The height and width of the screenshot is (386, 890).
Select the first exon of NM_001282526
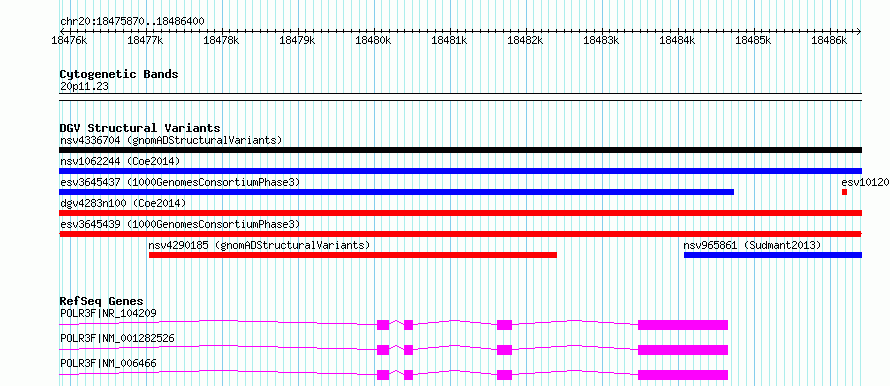(383, 350)
